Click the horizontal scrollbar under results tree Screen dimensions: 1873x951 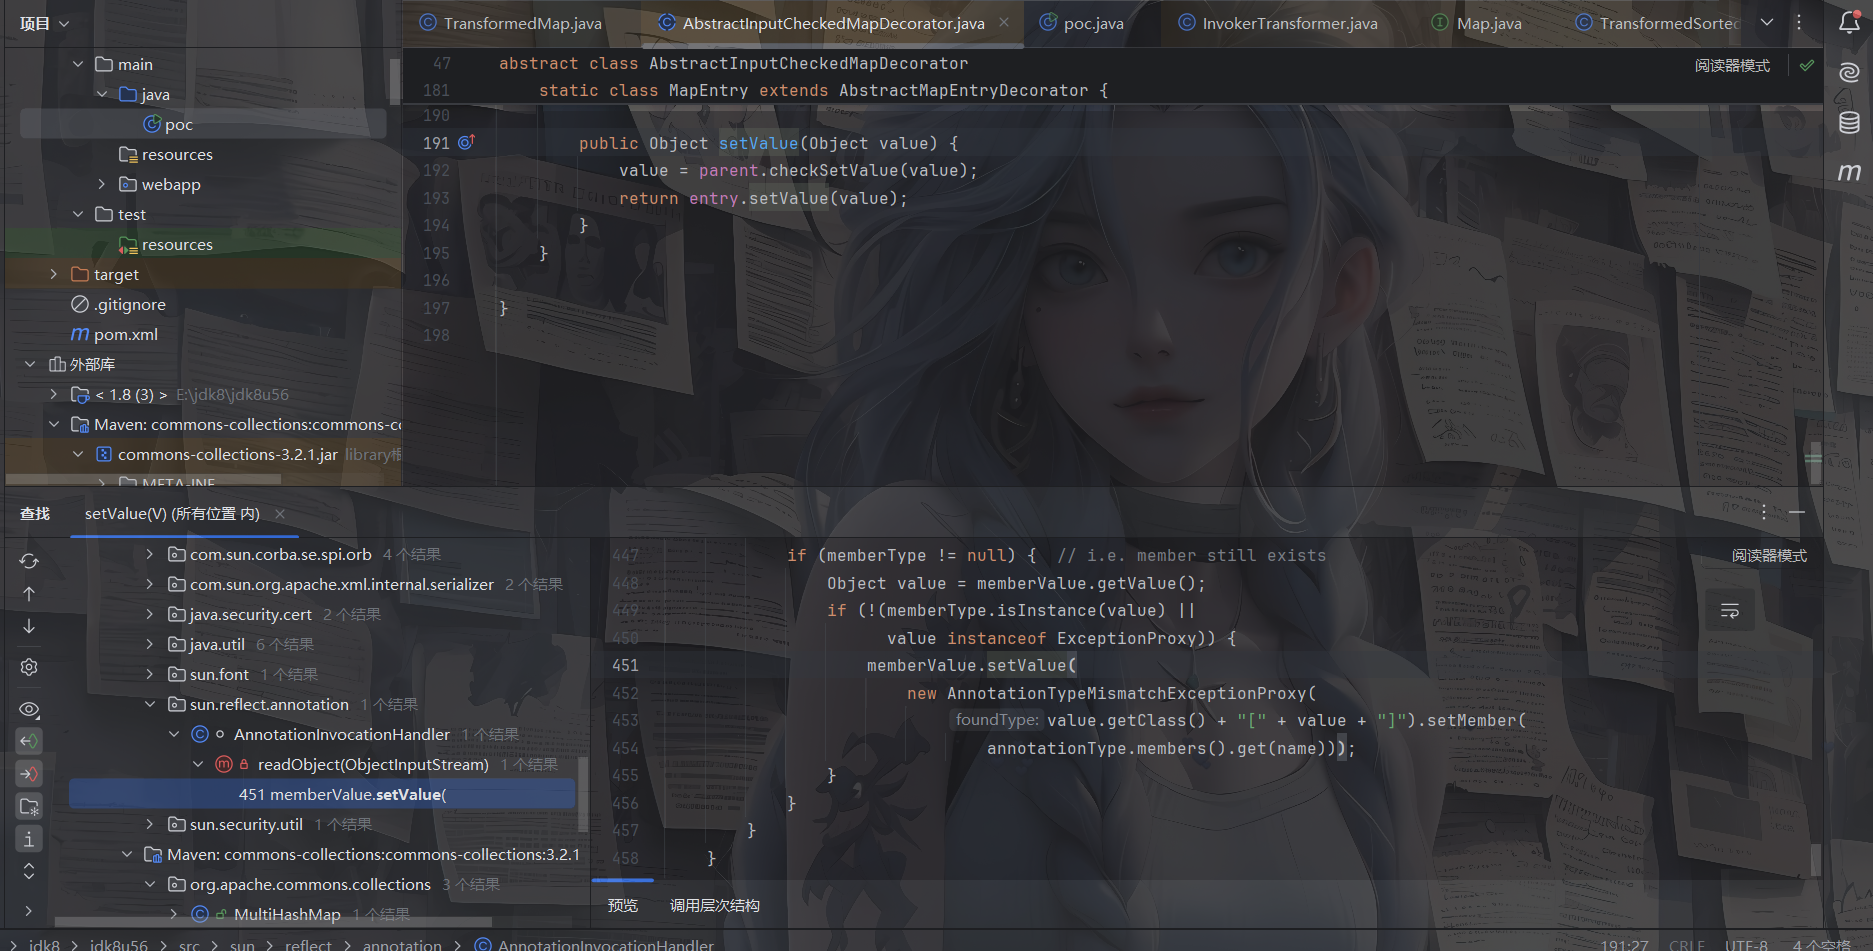(300, 921)
